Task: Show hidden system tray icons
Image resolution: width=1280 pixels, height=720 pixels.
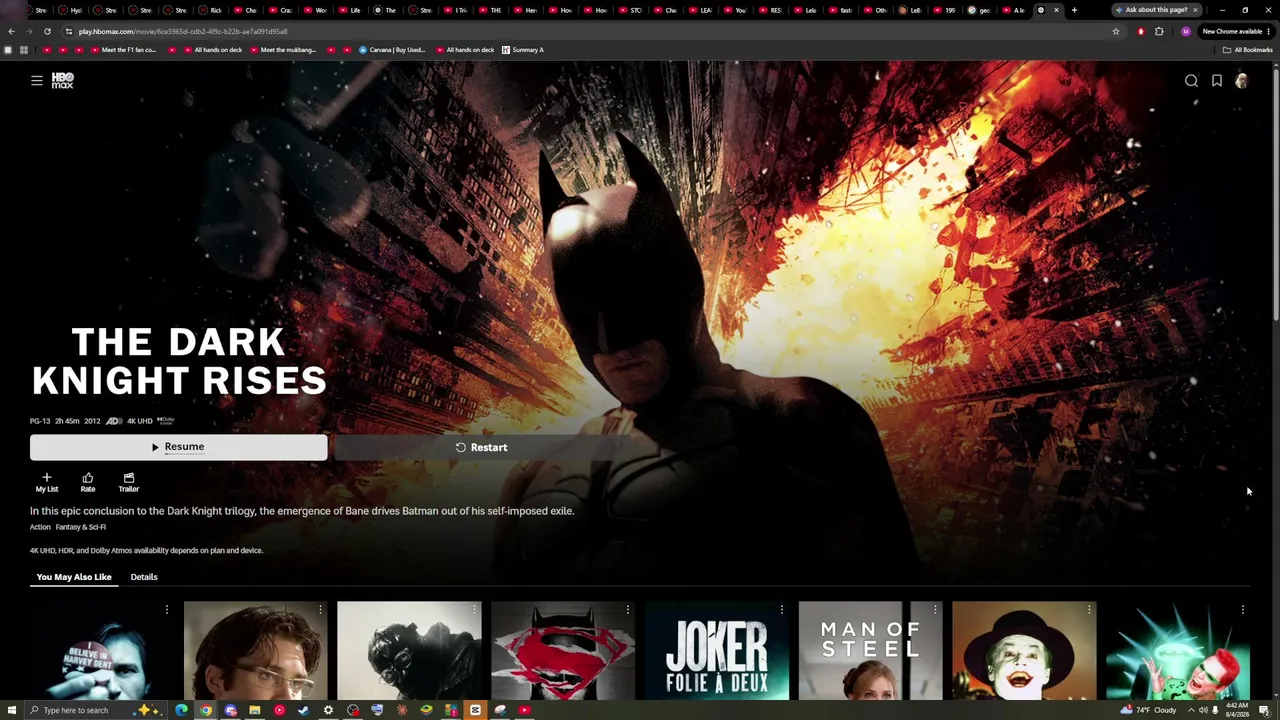Action: click(x=1190, y=710)
